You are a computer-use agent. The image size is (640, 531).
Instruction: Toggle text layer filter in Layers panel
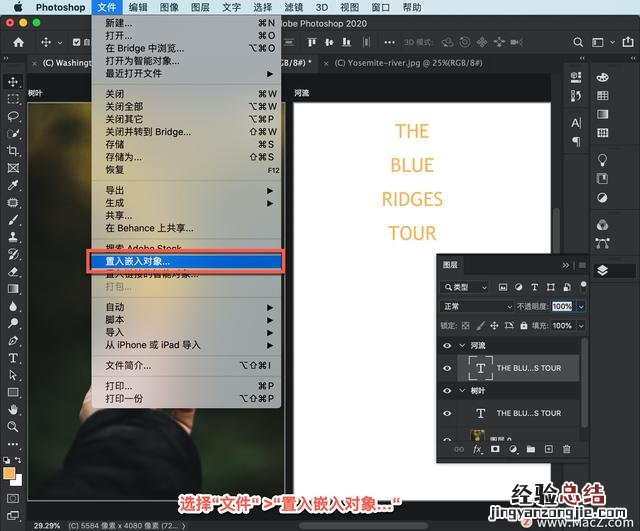[x=534, y=287]
